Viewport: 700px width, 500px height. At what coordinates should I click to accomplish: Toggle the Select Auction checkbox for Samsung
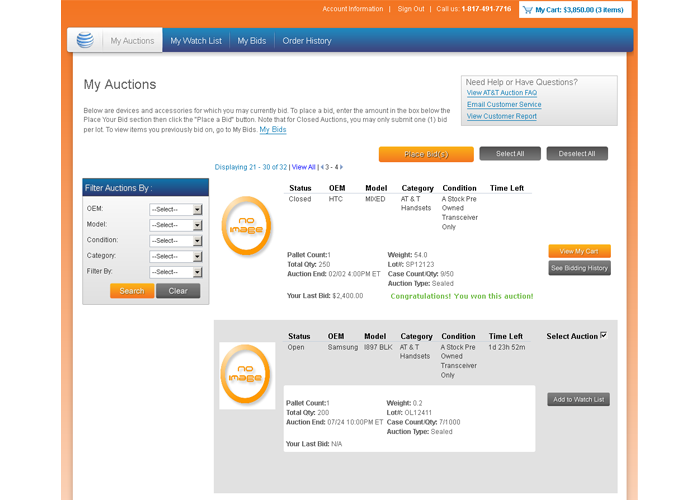coord(604,335)
